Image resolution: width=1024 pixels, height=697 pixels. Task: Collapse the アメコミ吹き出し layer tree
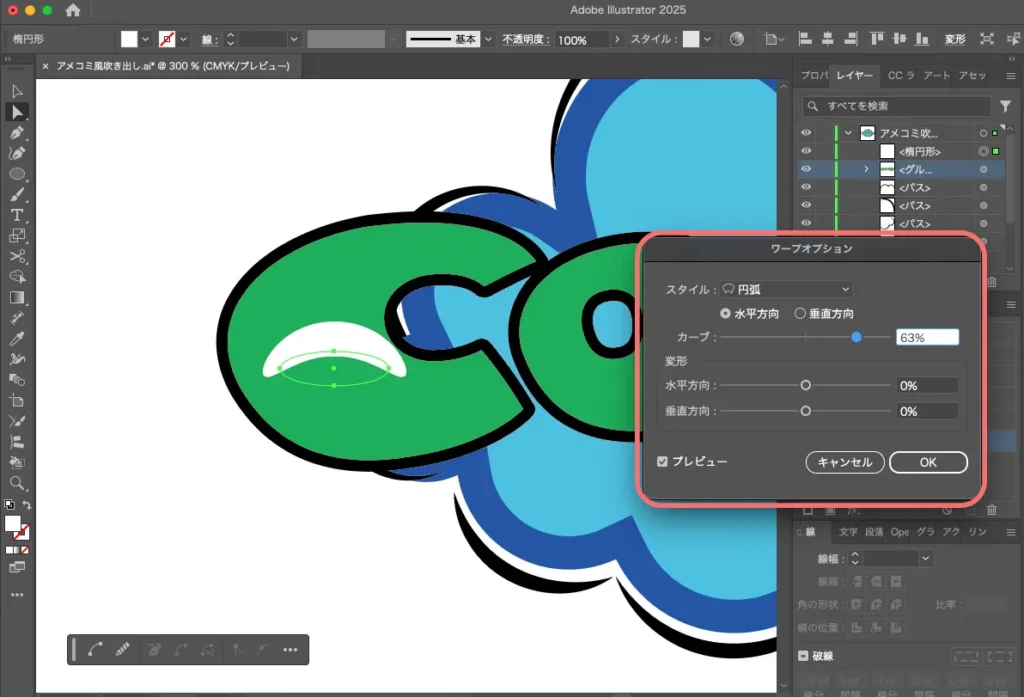pyautogui.click(x=849, y=133)
